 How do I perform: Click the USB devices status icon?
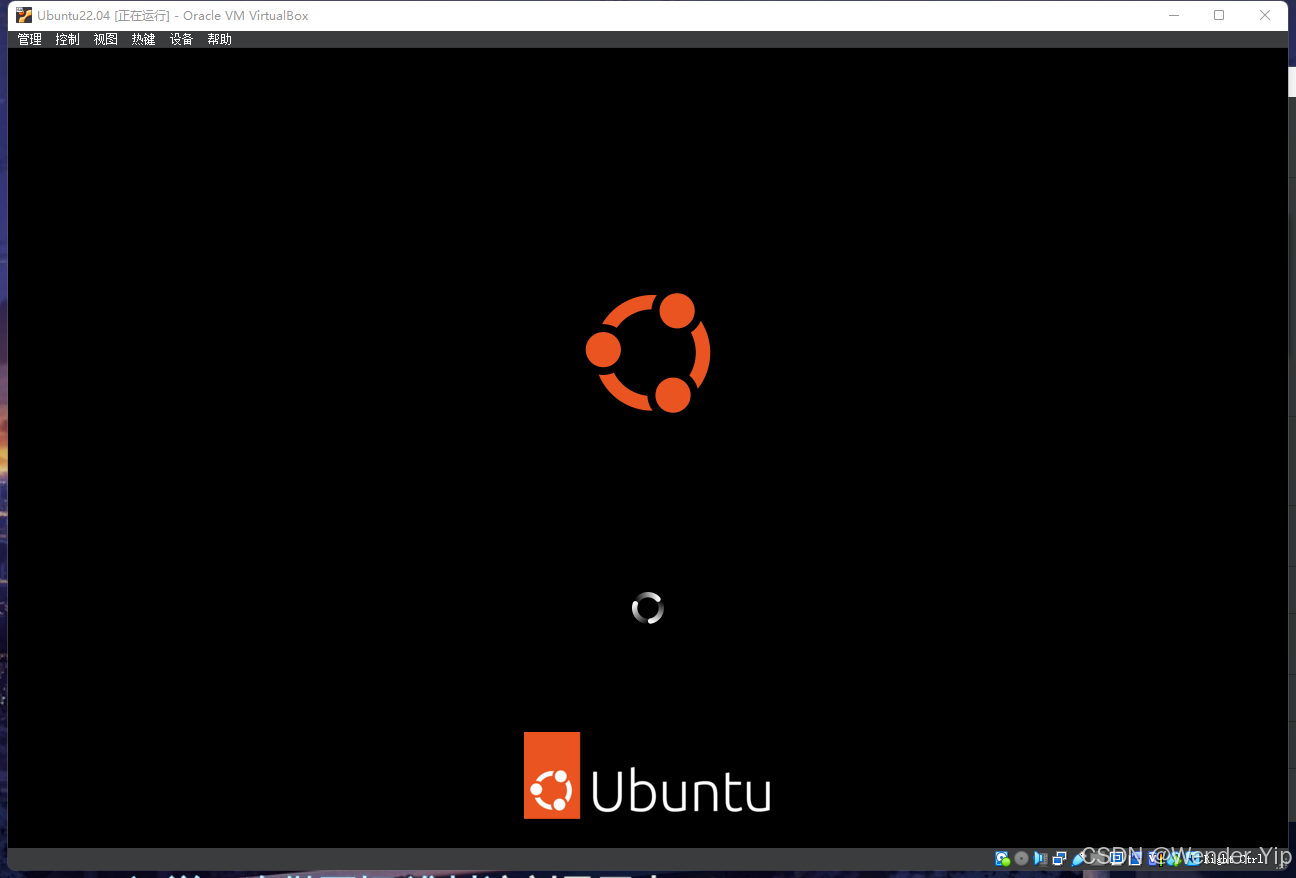click(1079, 858)
